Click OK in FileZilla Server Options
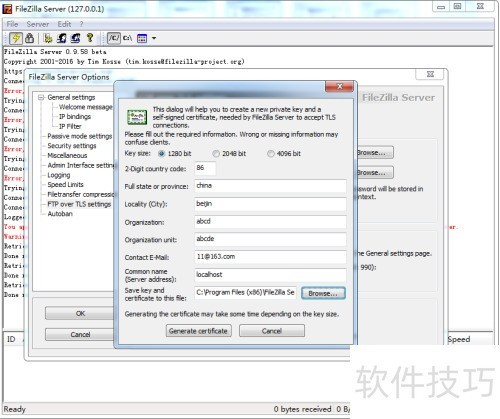This screenshot has height=419, width=500. click(80, 313)
